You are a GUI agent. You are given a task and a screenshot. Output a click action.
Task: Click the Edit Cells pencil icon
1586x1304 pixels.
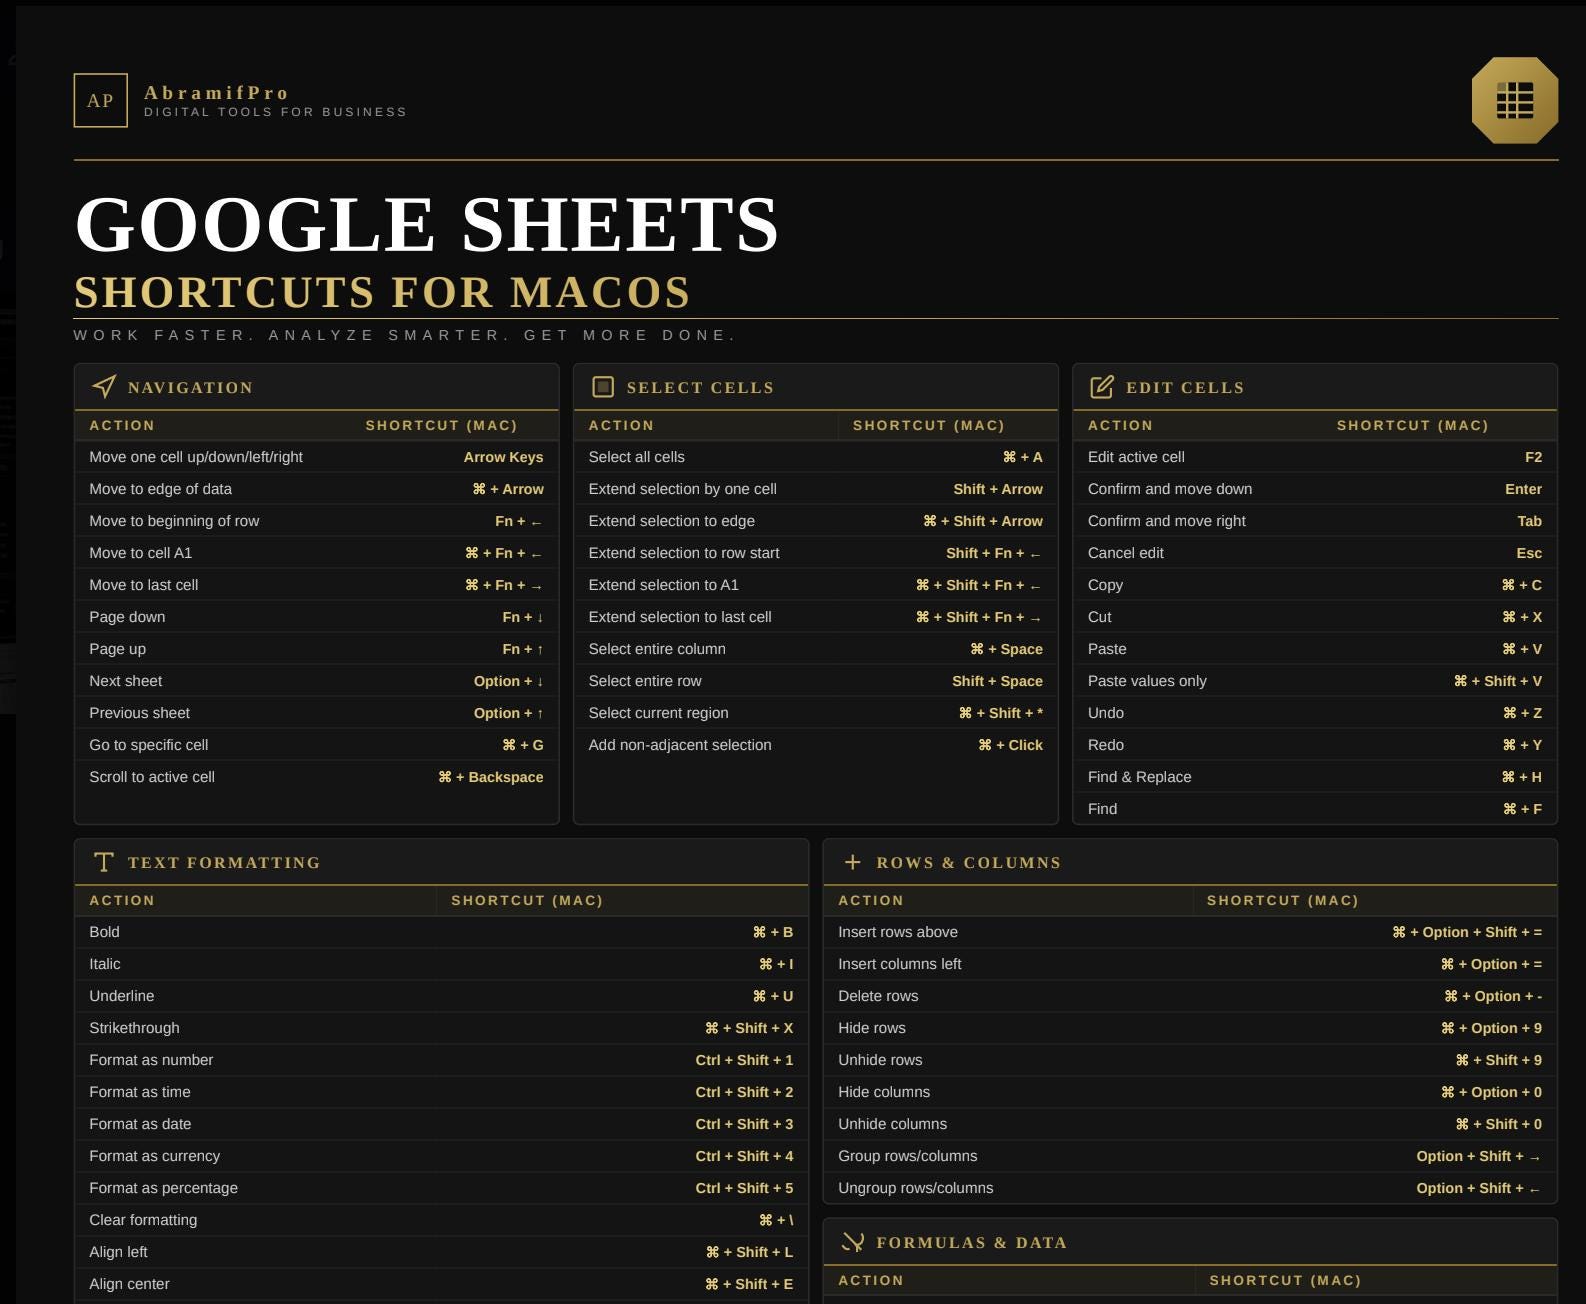[1101, 387]
